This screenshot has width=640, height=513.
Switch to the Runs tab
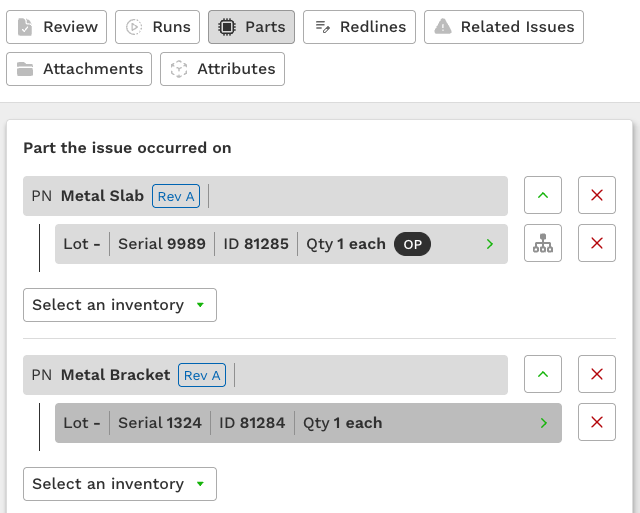pos(158,27)
